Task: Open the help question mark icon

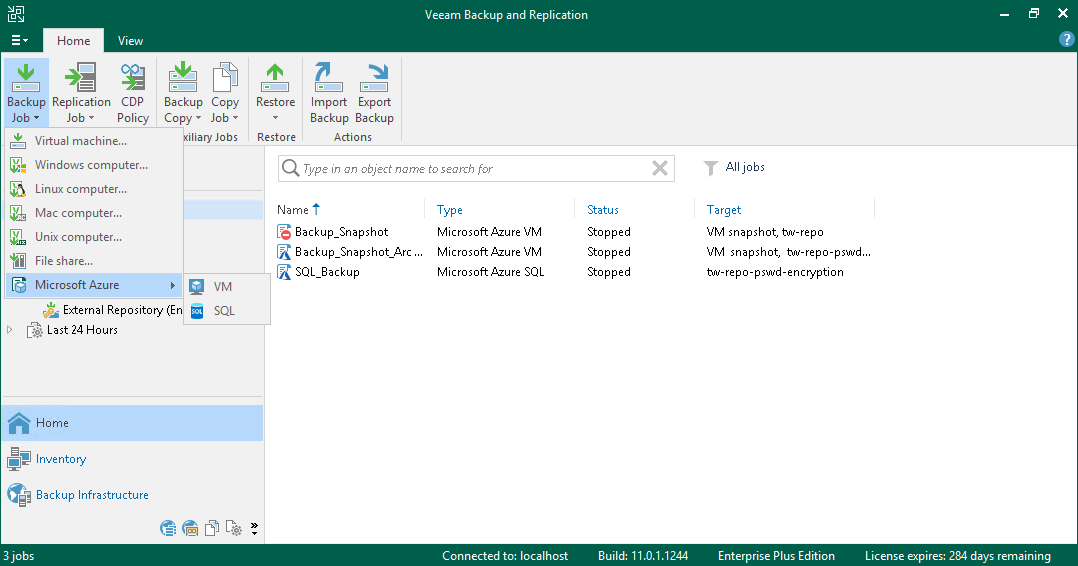Action: 1066,40
